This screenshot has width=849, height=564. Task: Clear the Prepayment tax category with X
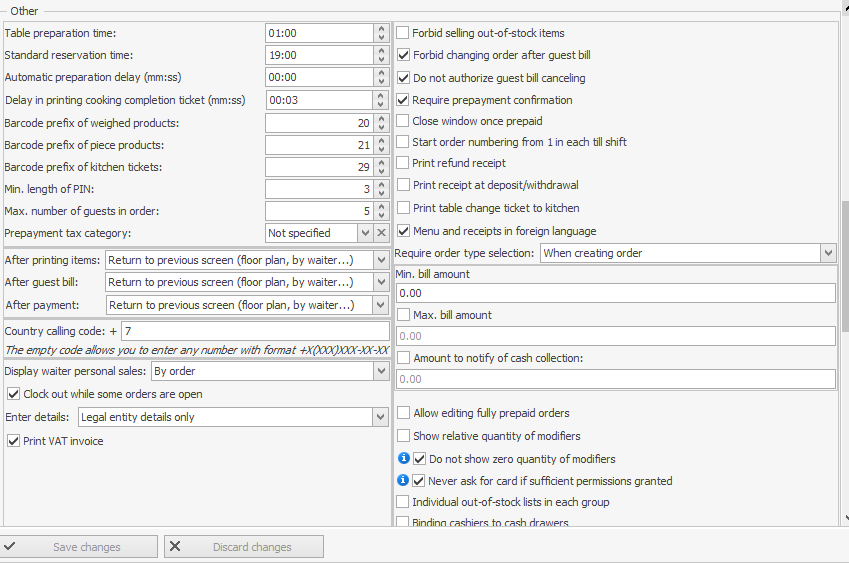point(381,233)
